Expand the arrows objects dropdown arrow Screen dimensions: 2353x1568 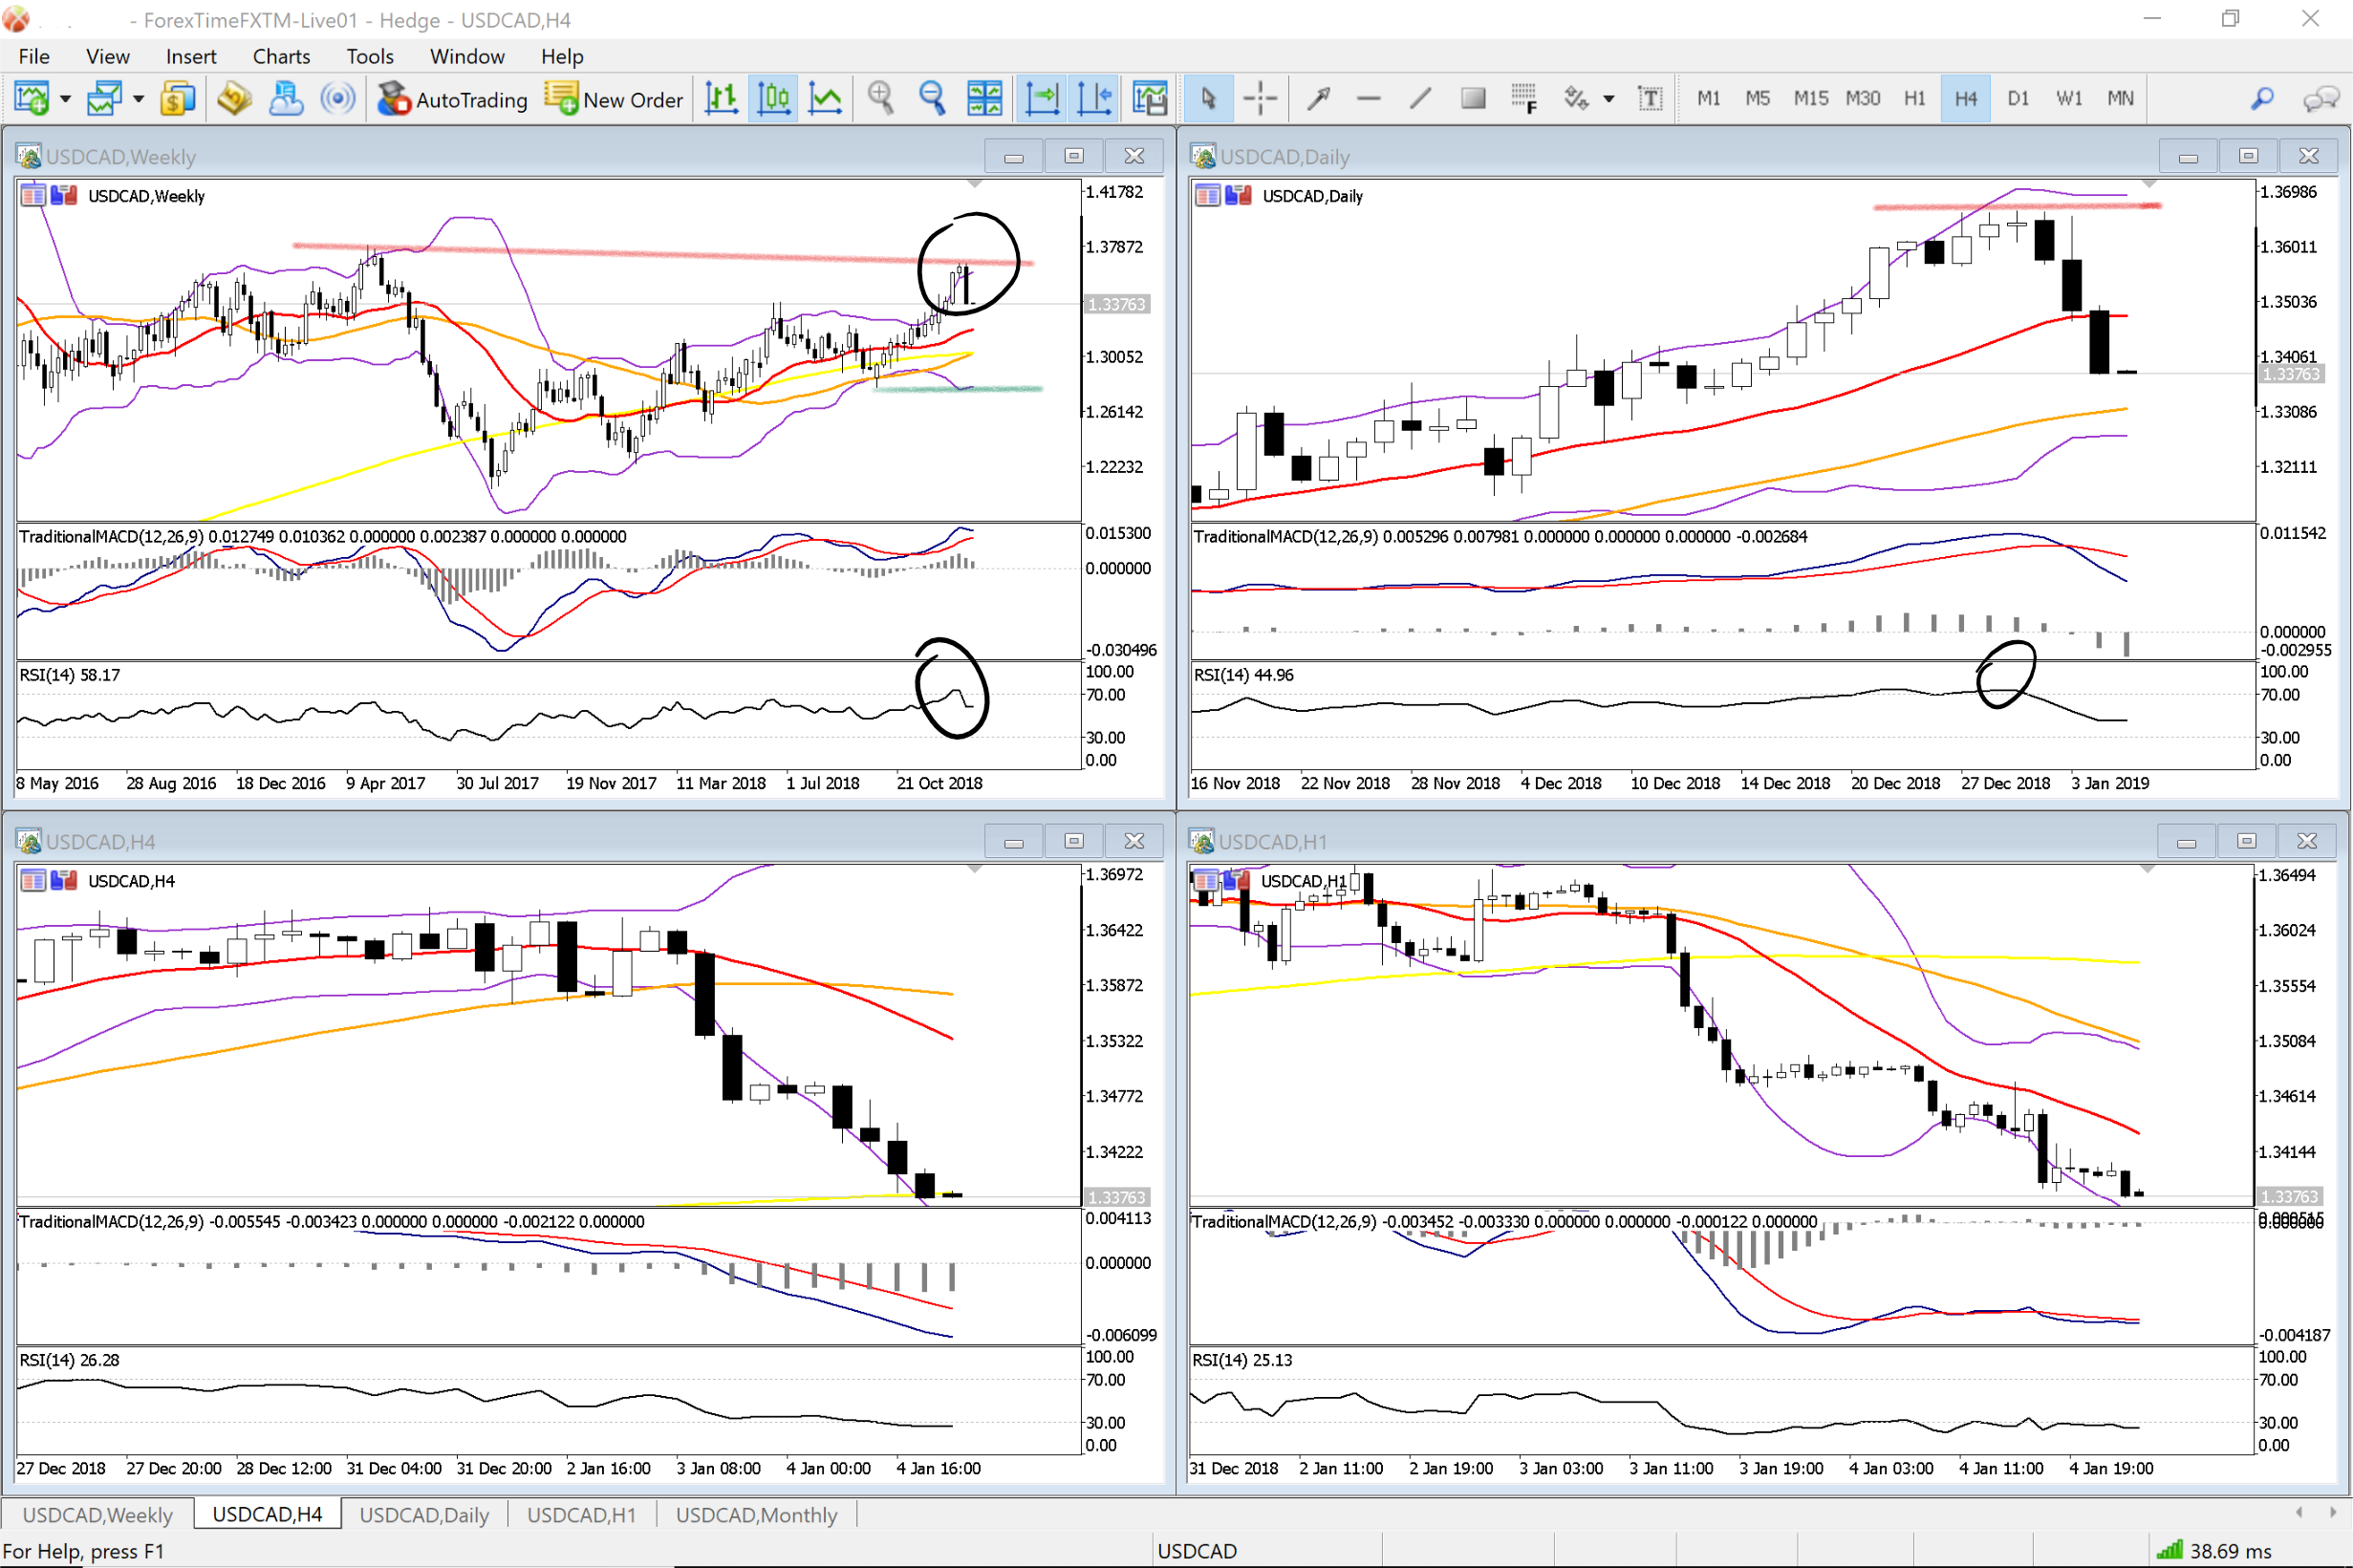click(1608, 98)
